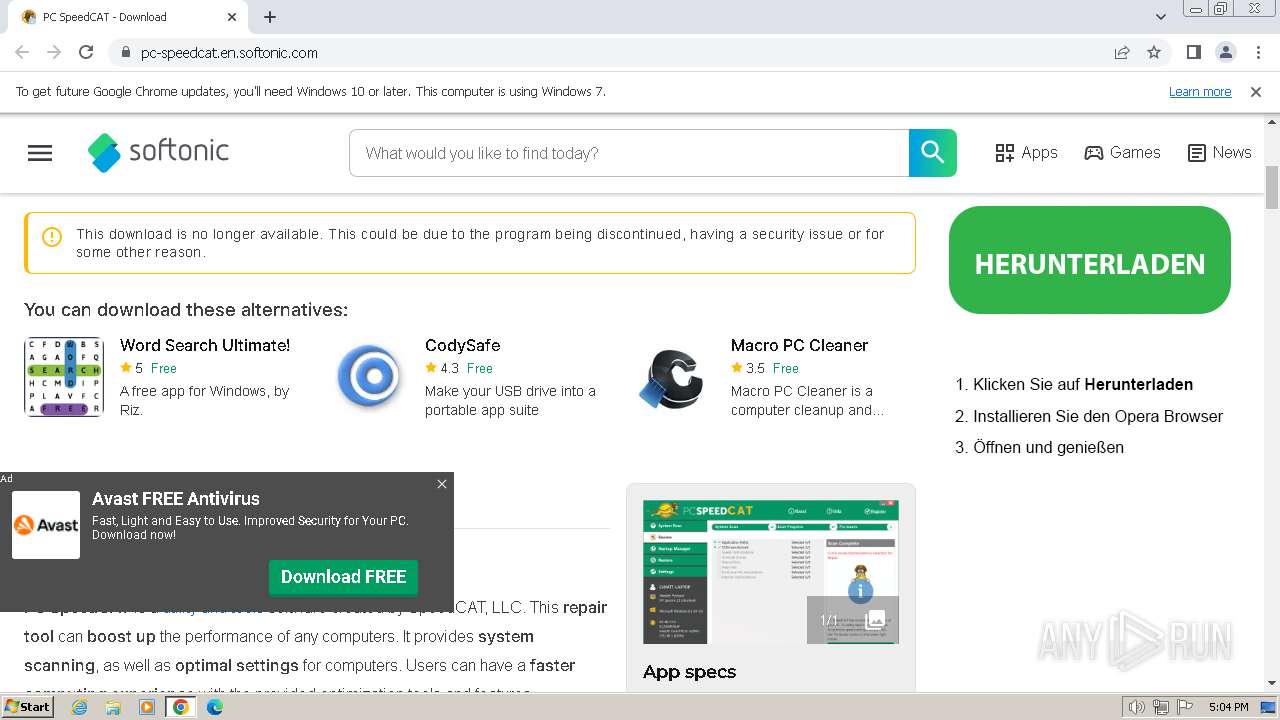1280x720 pixels.
Task: Bookmark this page with star
Action: pos(1154,52)
